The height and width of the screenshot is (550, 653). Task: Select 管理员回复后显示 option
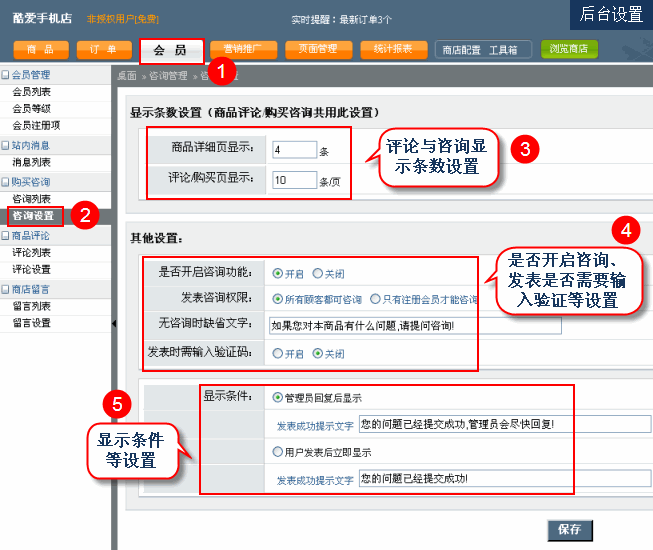277,398
